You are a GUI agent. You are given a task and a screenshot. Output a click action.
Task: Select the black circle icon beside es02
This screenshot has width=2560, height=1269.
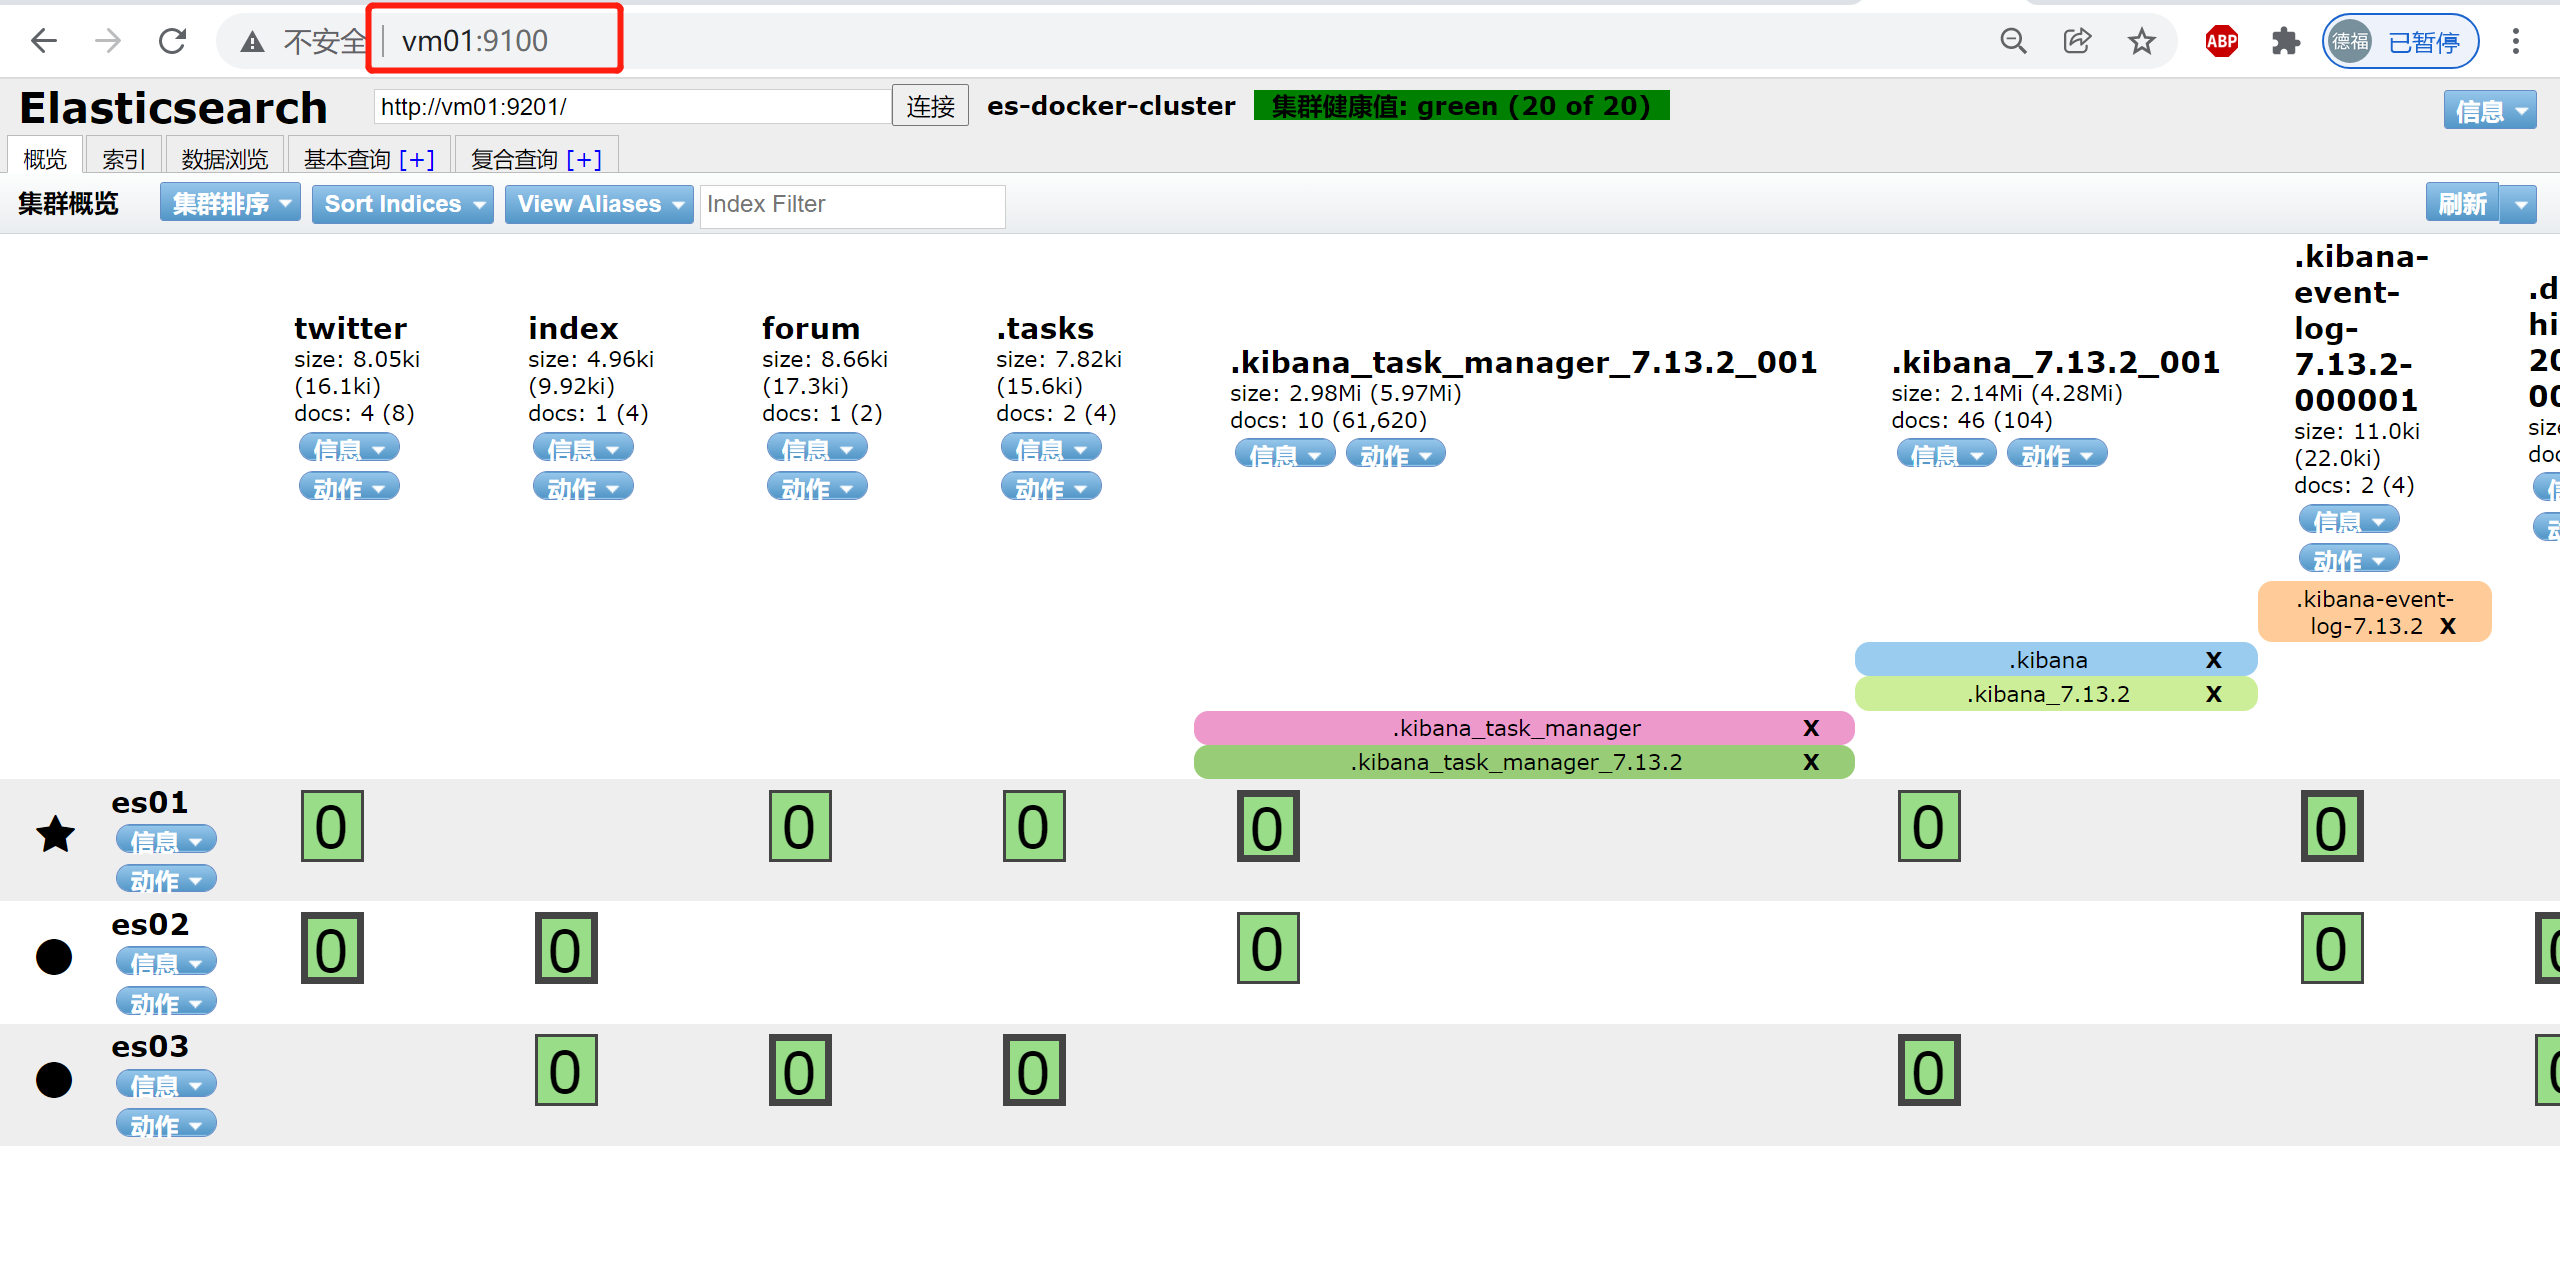pyautogui.click(x=54, y=958)
